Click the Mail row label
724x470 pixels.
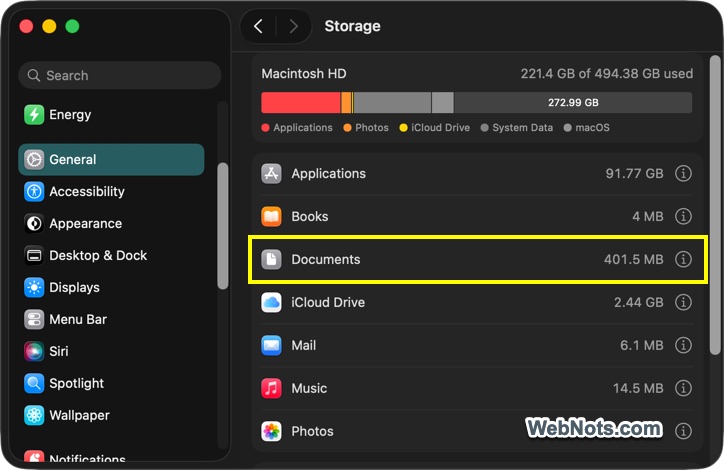pyautogui.click(x=304, y=345)
